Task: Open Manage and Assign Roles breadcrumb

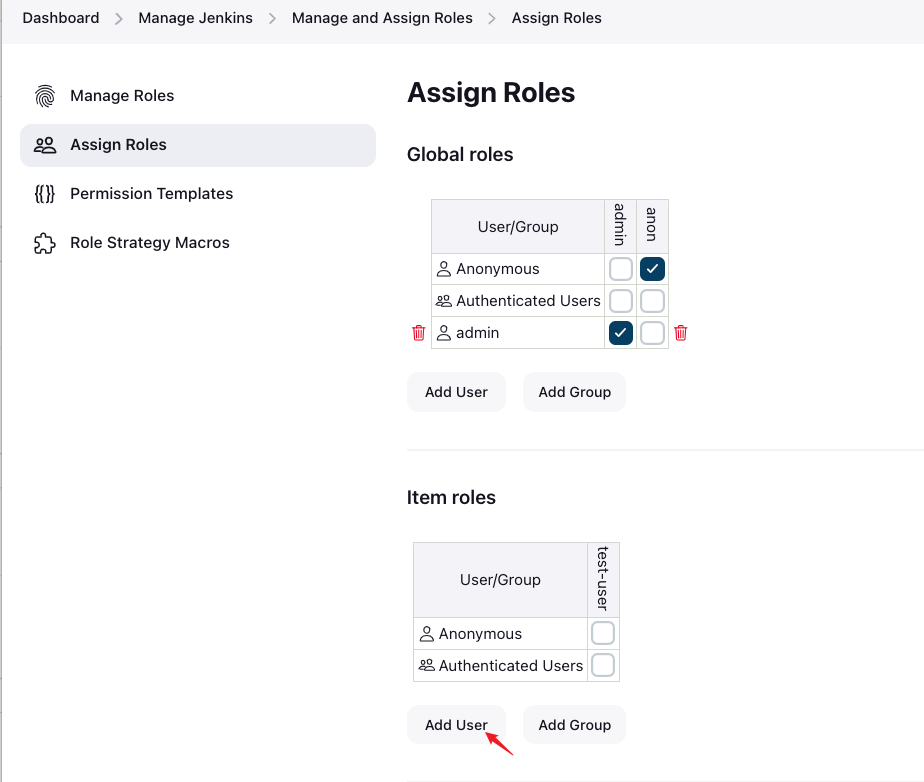Action: click(382, 18)
